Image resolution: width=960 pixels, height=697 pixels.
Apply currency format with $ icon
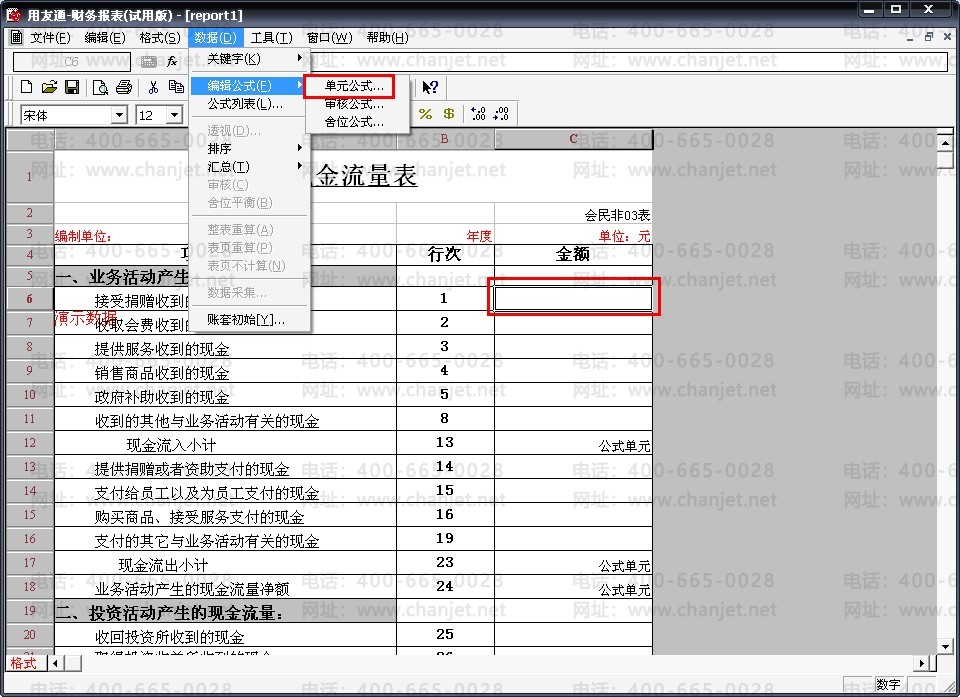[x=449, y=114]
